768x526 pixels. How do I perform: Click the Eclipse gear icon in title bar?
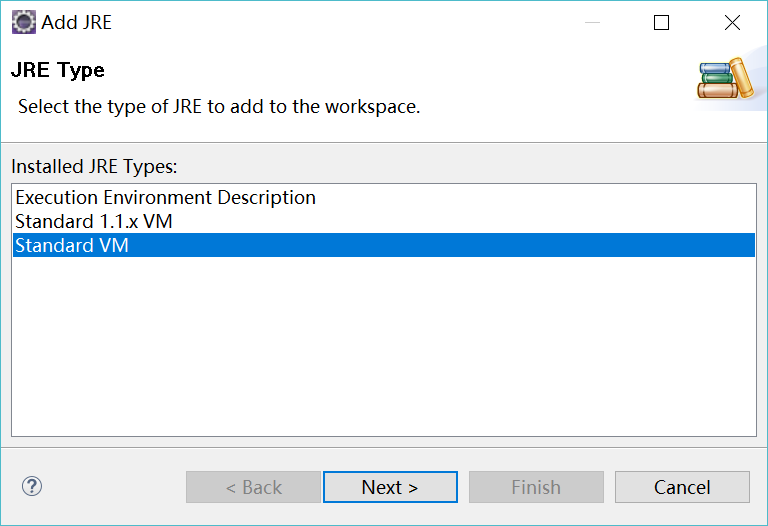[24, 22]
